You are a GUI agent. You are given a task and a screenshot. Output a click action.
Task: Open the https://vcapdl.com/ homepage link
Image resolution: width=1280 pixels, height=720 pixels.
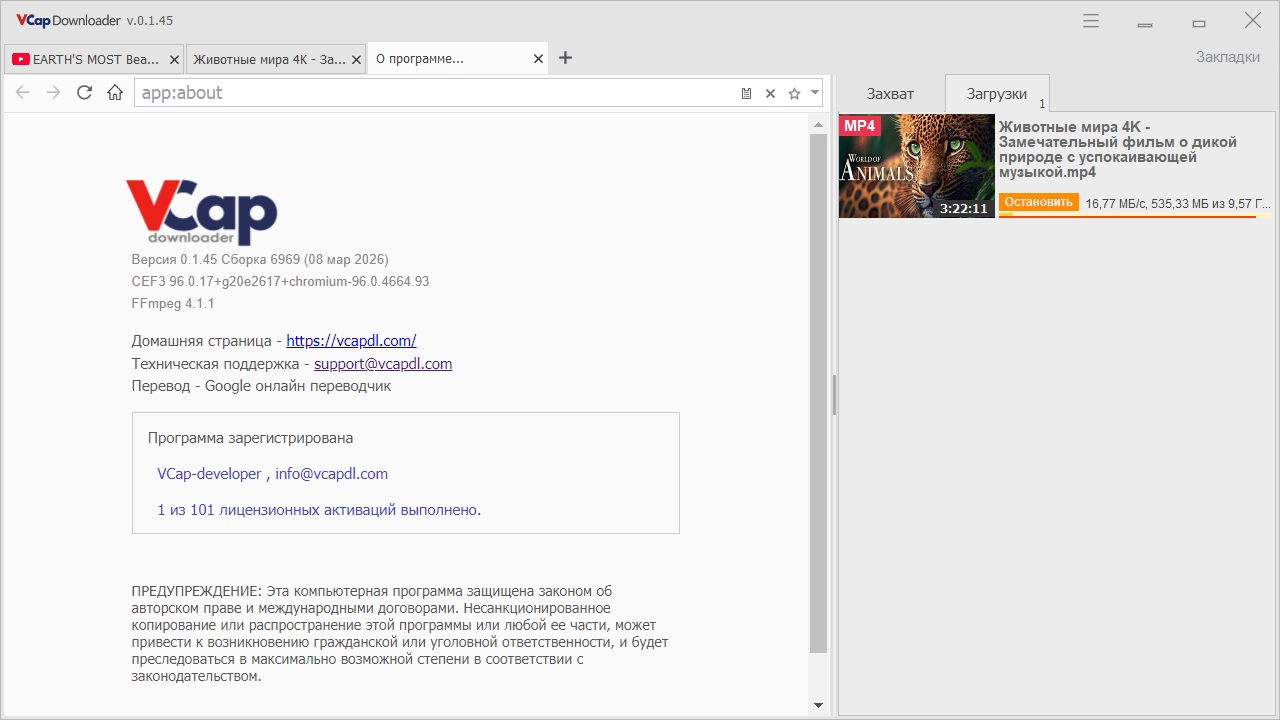tap(351, 341)
